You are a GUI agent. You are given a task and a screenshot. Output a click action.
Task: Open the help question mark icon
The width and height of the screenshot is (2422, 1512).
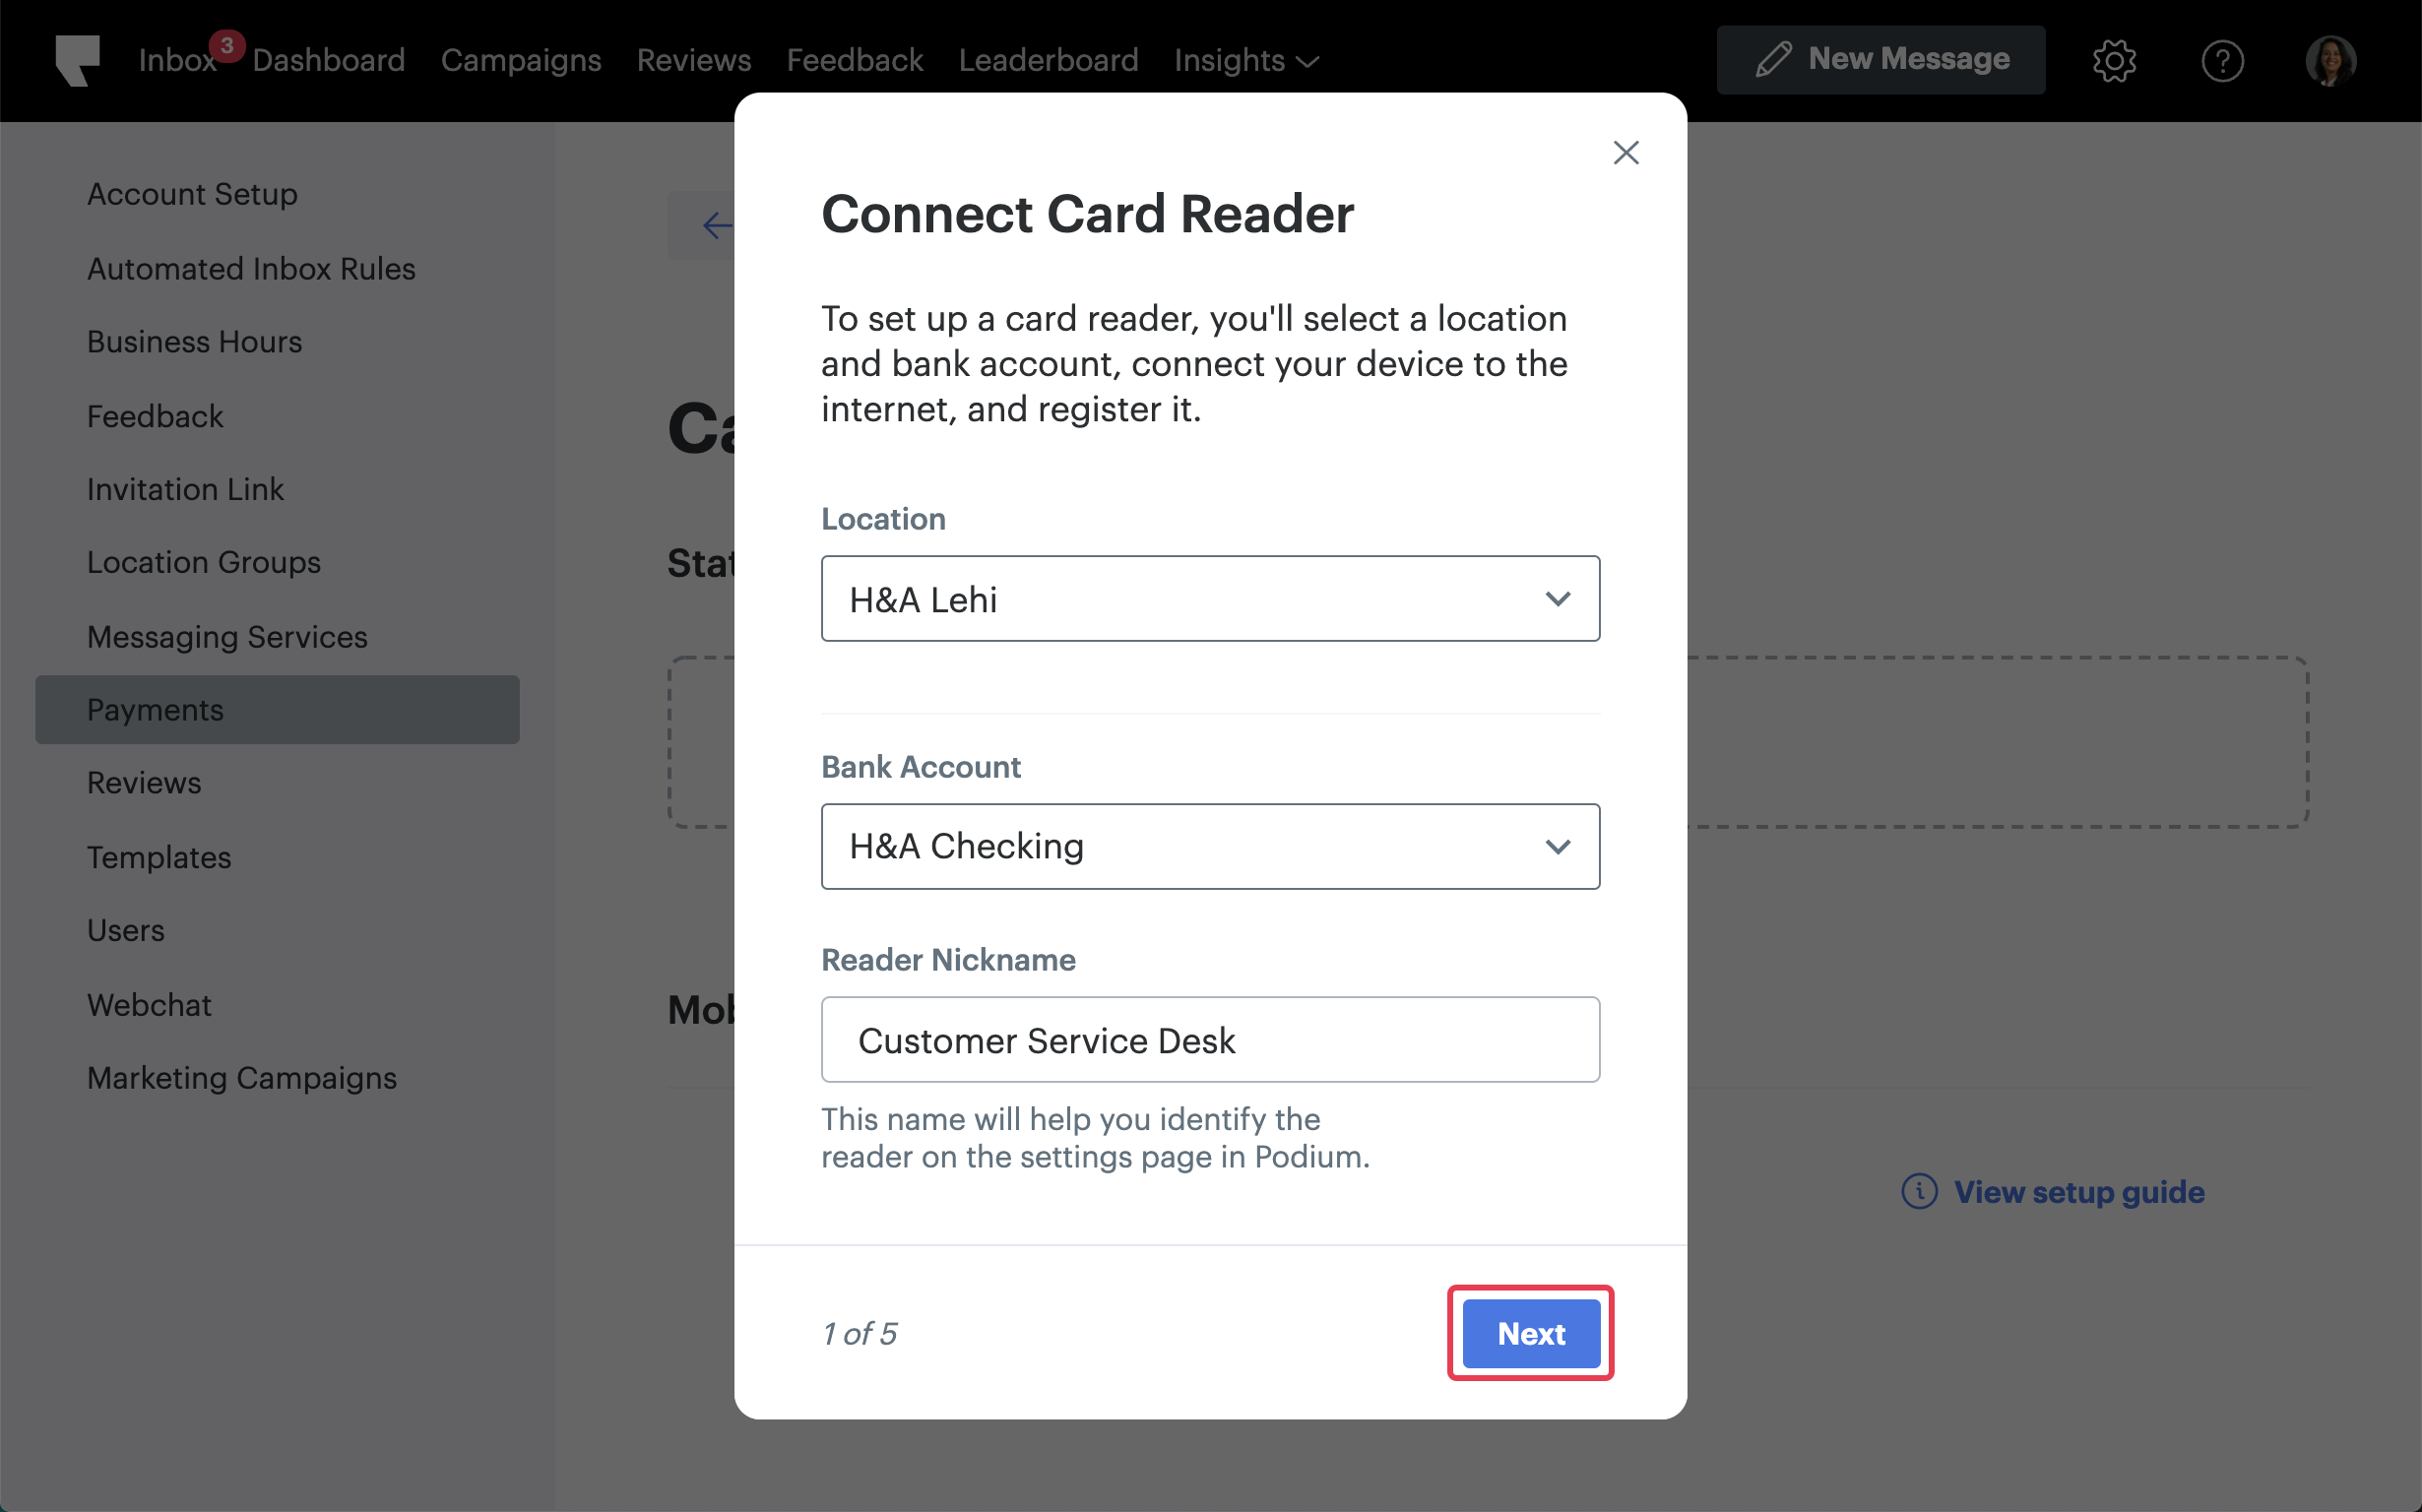pyautogui.click(x=2224, y=60)
